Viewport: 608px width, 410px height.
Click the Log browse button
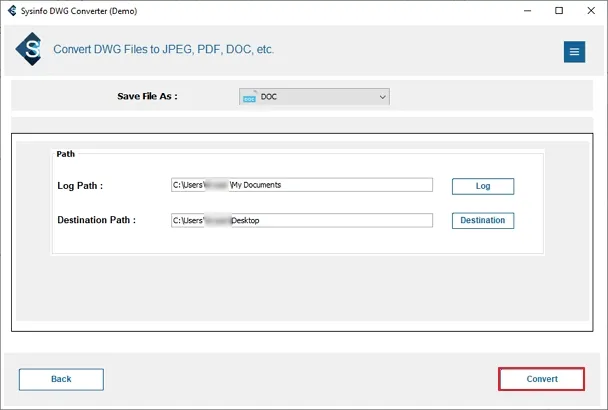[483, 186]
